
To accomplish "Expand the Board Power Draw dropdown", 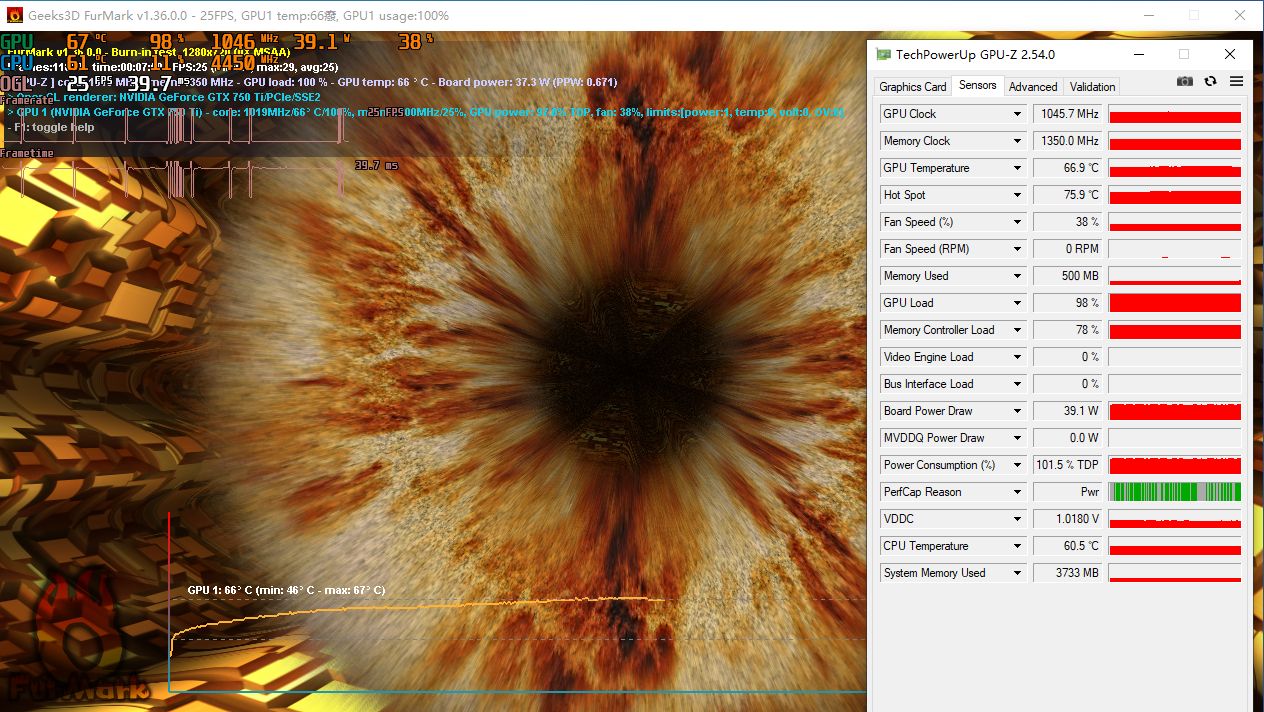I will [x=1017, y=411].
